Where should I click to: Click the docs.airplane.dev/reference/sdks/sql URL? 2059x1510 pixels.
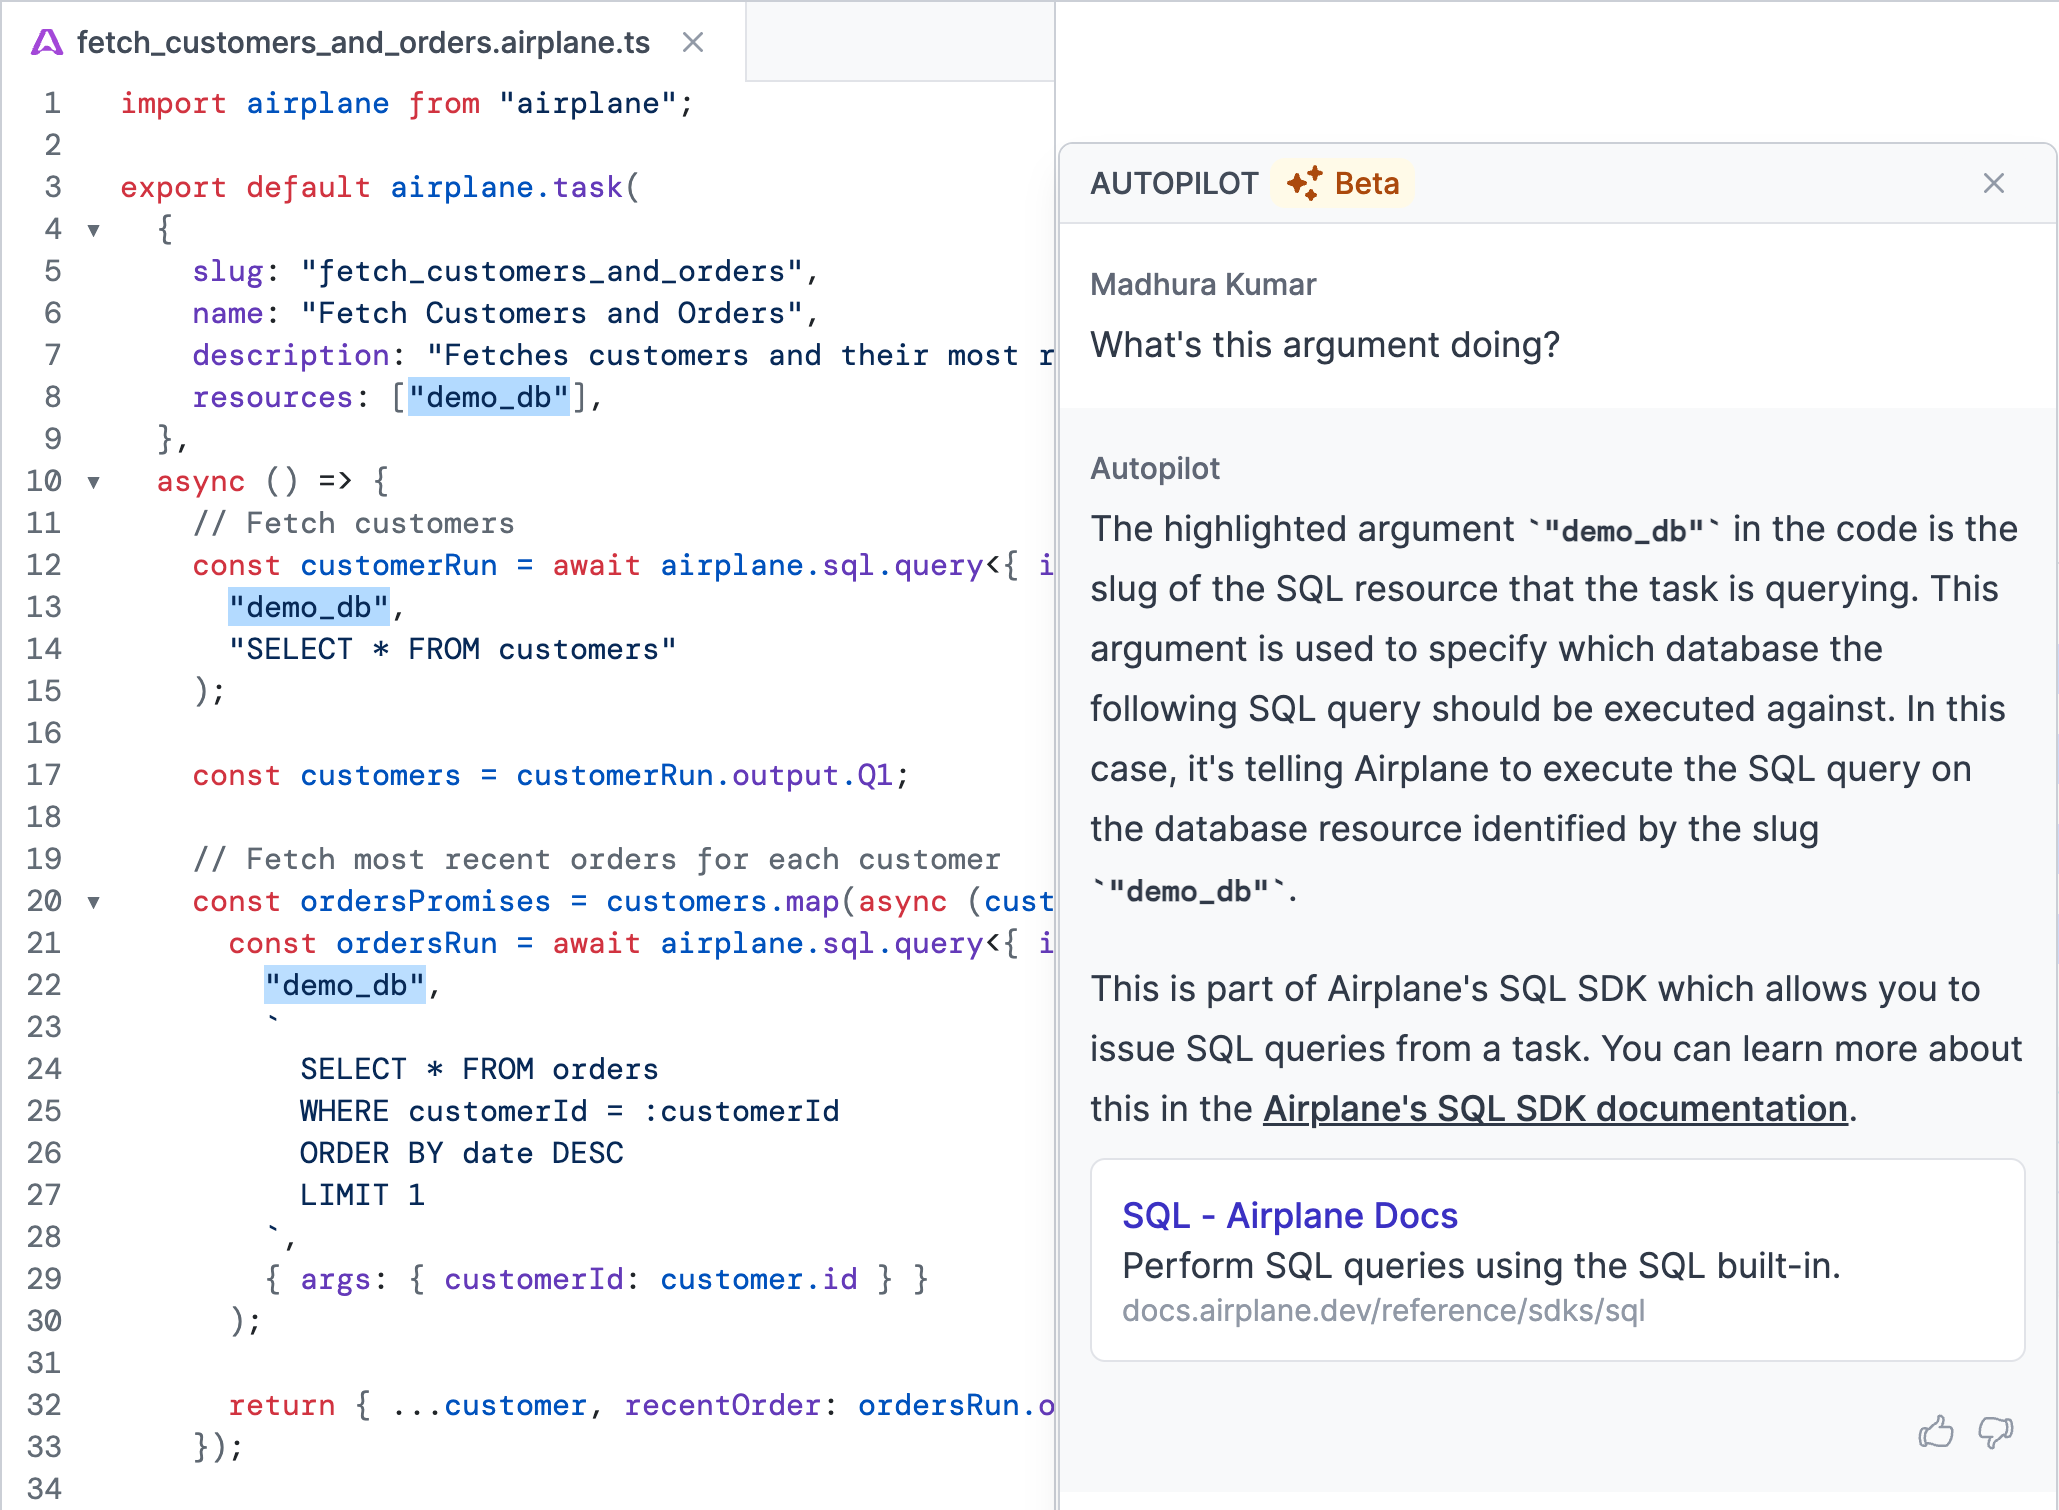pyautogui.click(x=1383, y=1310)
